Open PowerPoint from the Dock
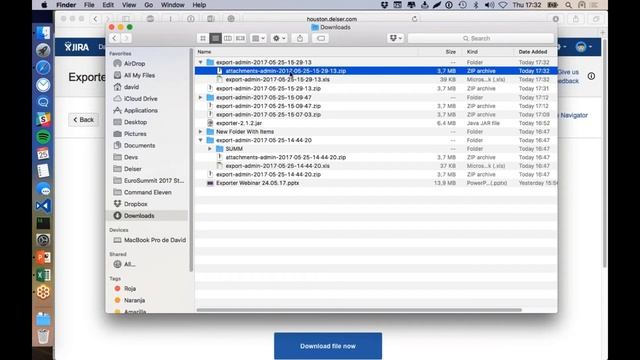Image resolution: width=640 pixels, height=360 pixels. click(43, 258)
